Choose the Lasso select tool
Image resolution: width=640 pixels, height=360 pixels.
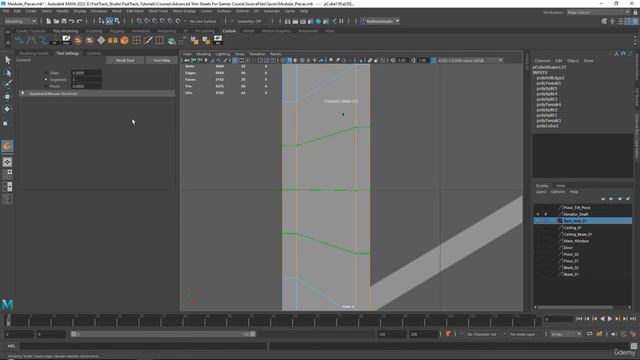point(7,73)
